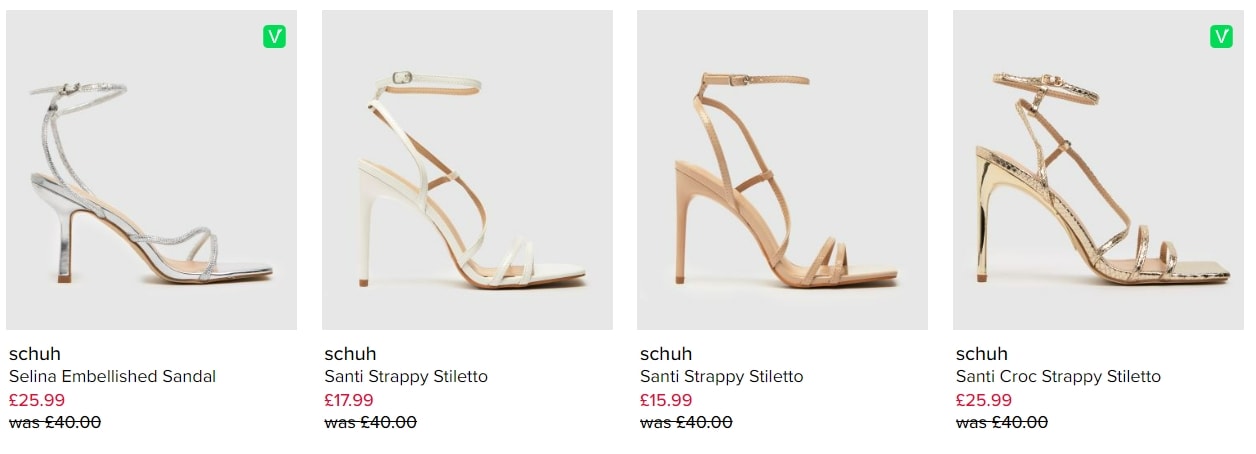
Task: Click was £40.00 under Santi Croc Stiletto
Action: 1002,422
